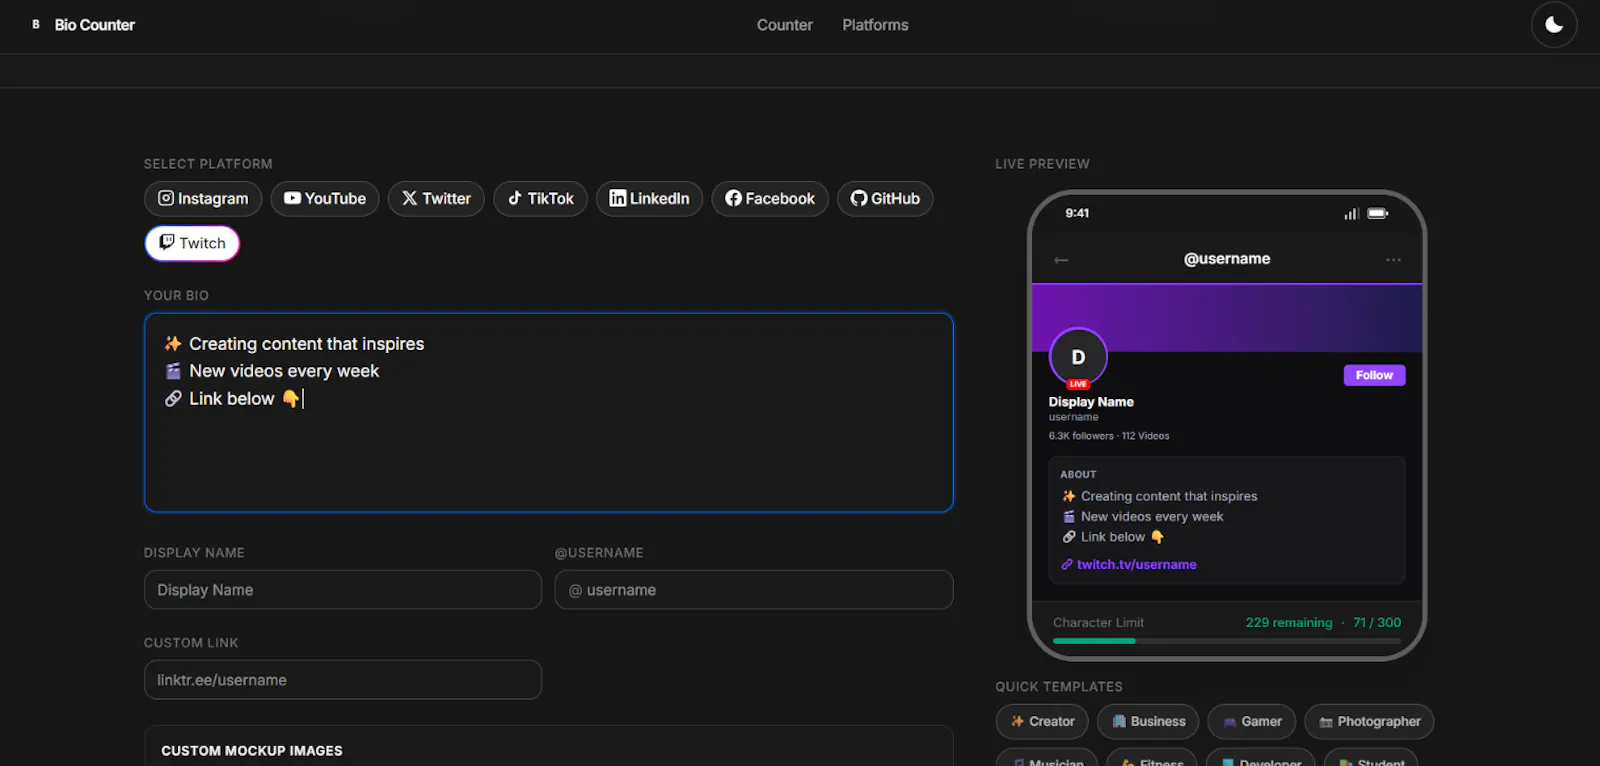Click the Custom Mockup Images heading

(252, 751)
